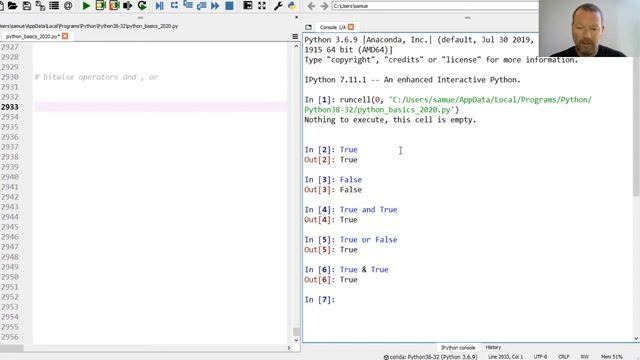This screenshot has height=360, width=640.
Task: Save the file with the floppy icon
Action: pyautogui.click(x=27, y=6)
